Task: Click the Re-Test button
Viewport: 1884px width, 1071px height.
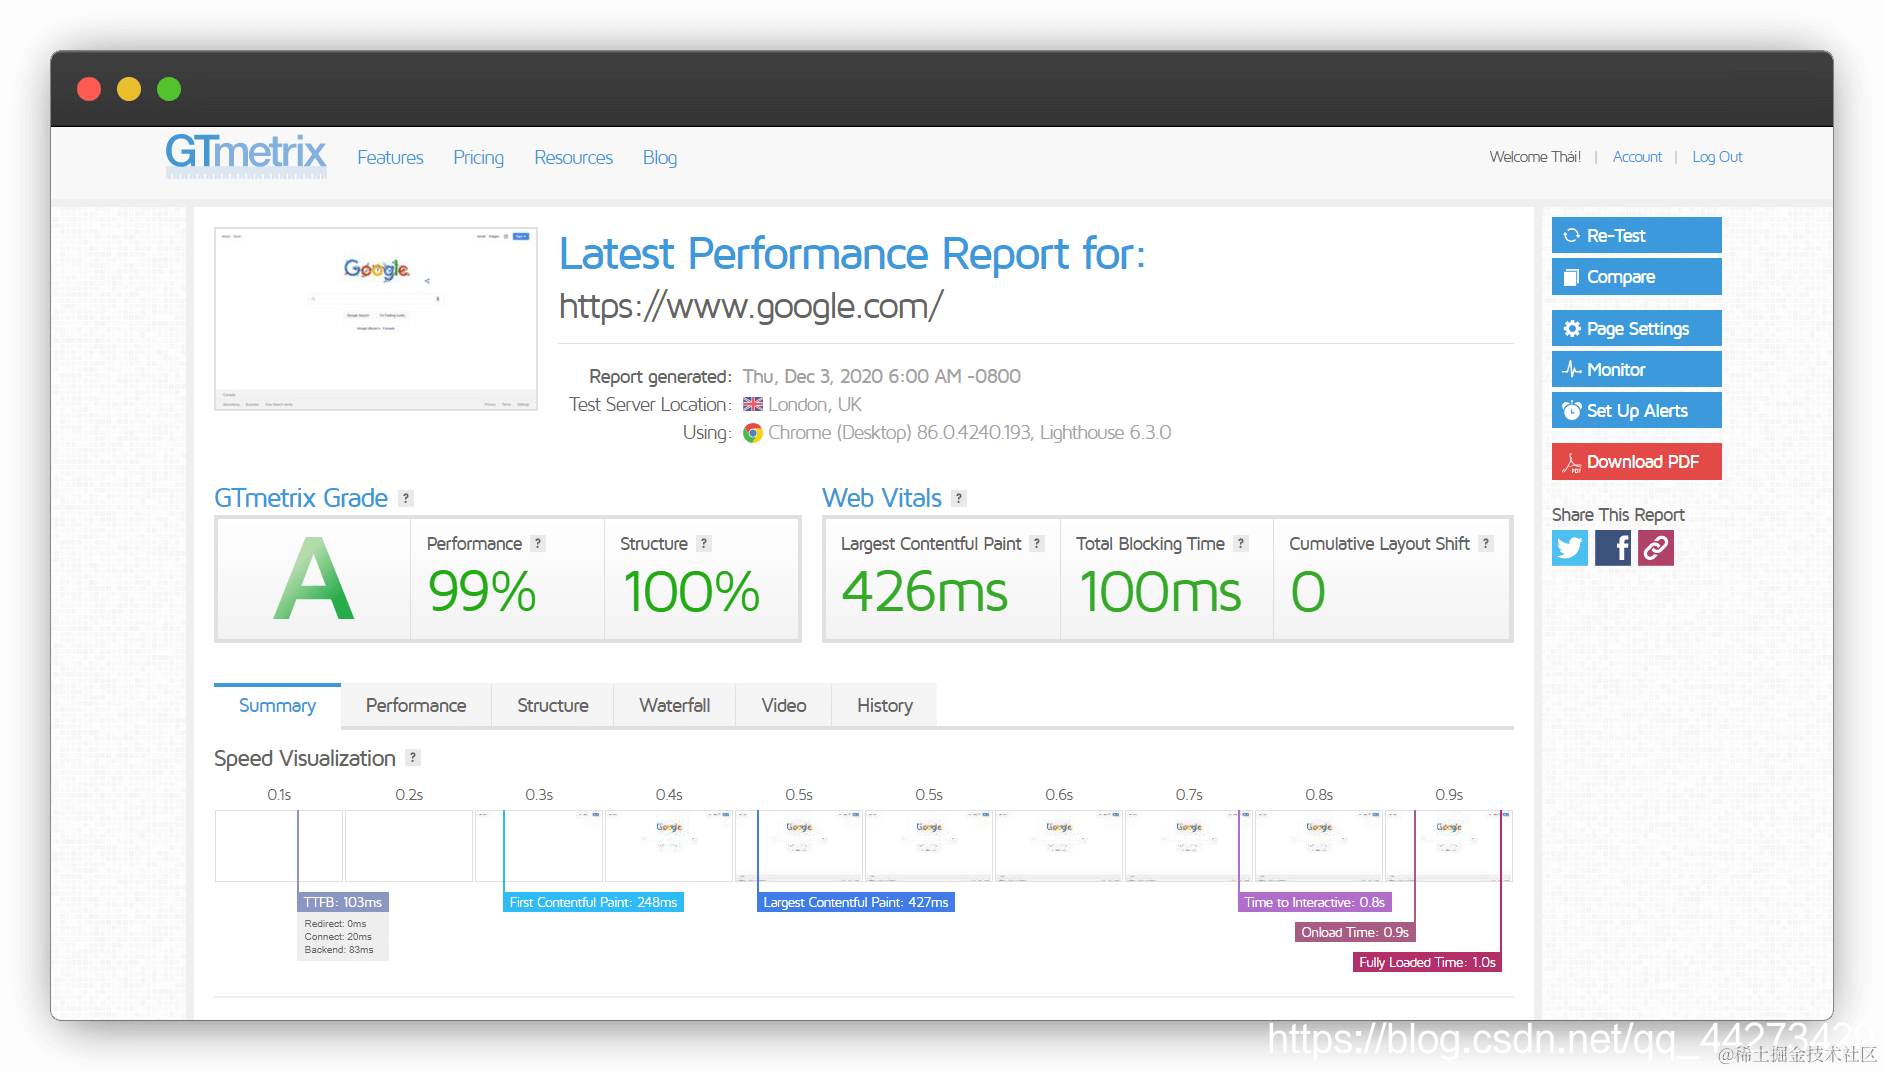Action: pos(1636,235)
